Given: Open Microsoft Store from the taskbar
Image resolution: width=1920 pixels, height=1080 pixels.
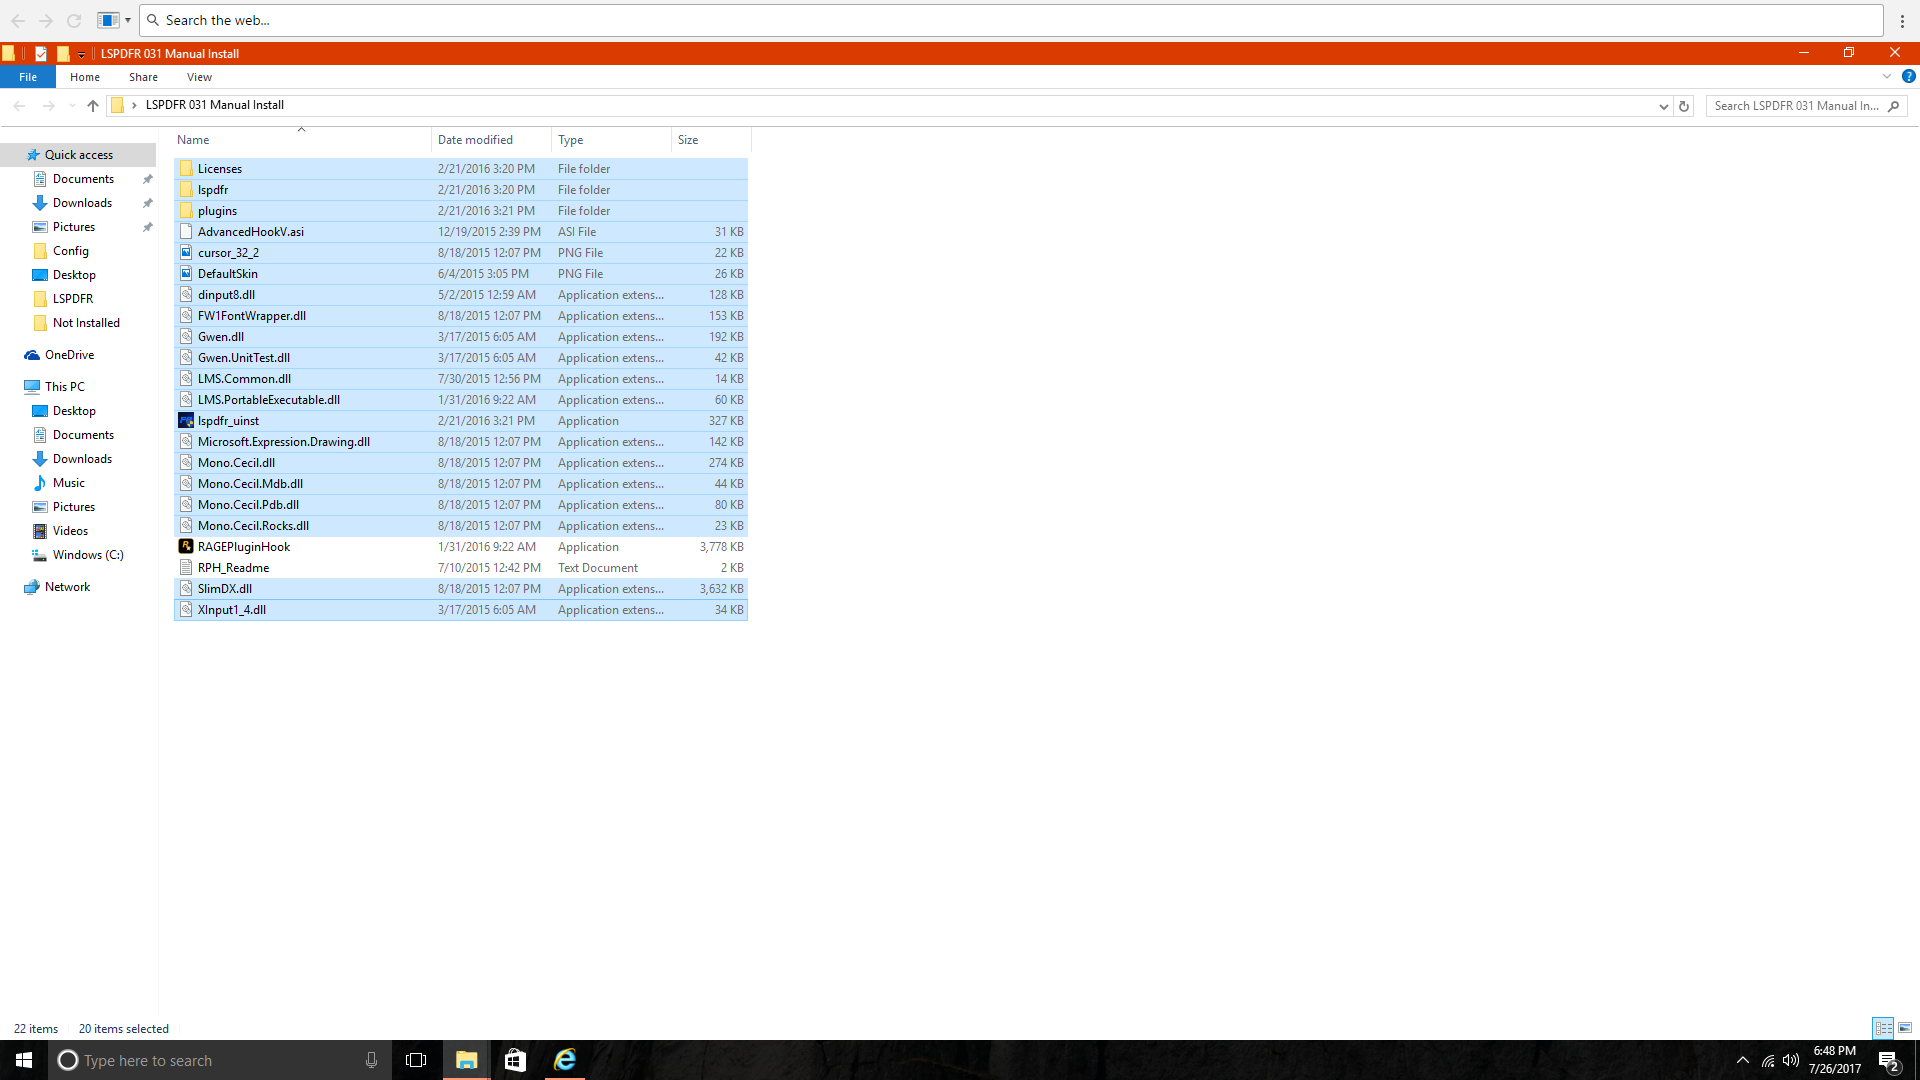Looking at the screenshot, I should point(515,1060).
